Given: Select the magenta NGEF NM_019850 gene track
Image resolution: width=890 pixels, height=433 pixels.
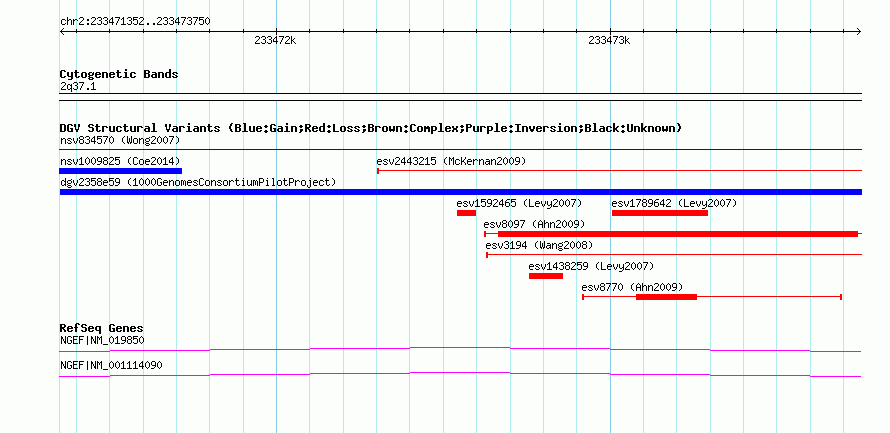Looking at the screenshot, I should pos(460,350).
